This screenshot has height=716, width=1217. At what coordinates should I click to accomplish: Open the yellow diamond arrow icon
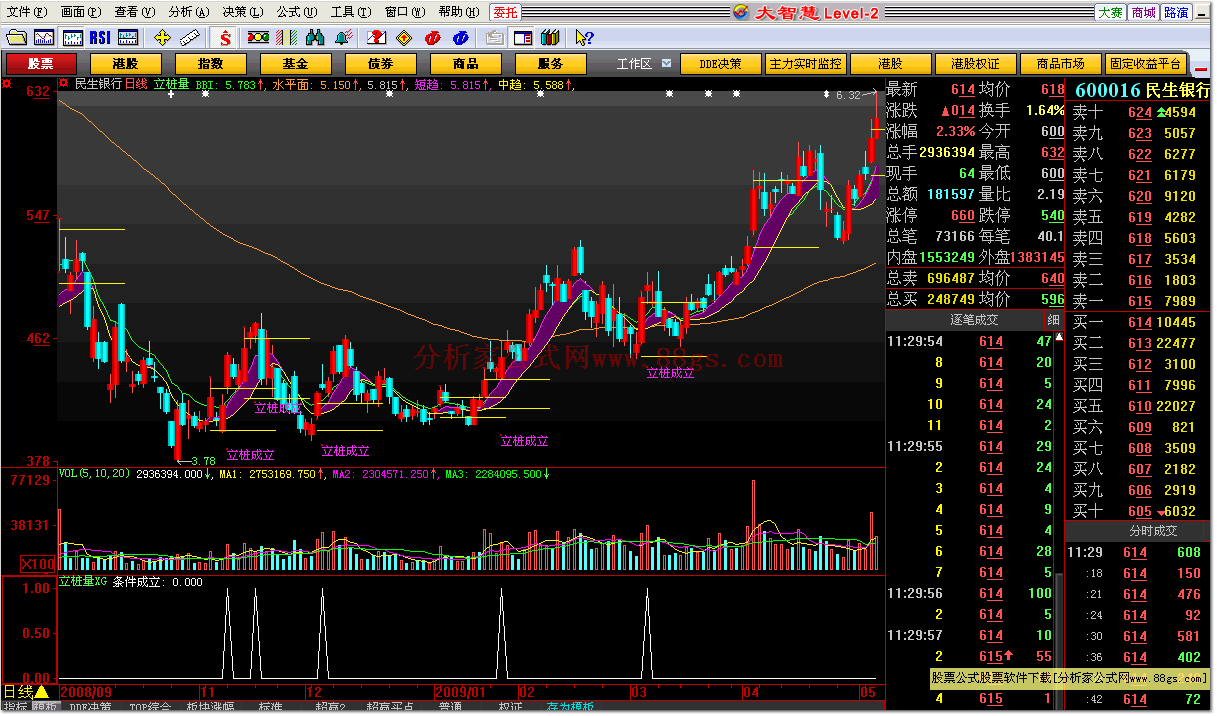(404, 38)
